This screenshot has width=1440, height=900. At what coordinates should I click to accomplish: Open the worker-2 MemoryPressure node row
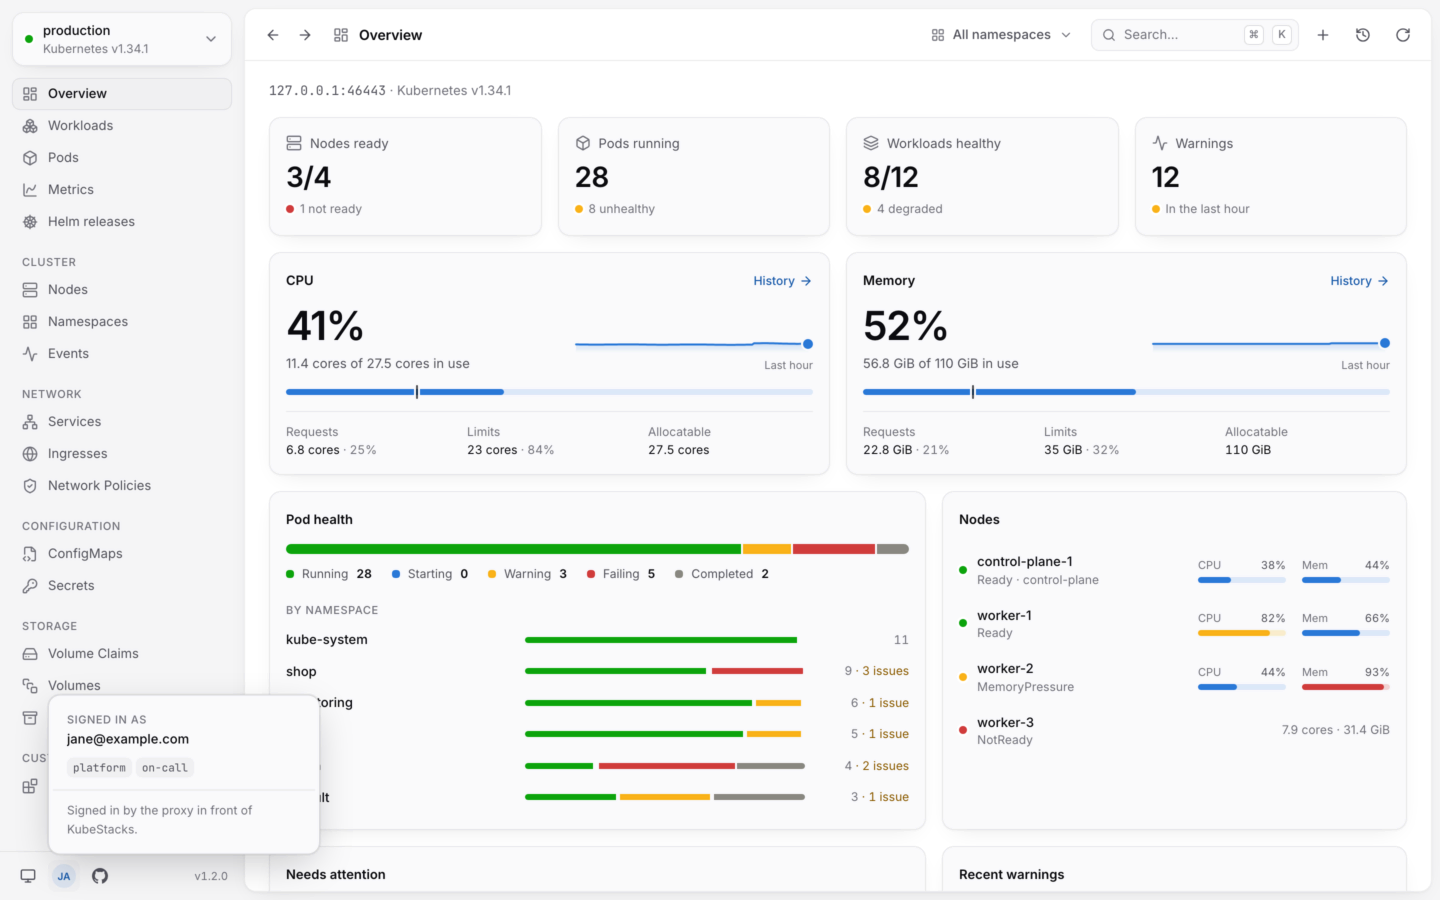[x=1174, y=677]
